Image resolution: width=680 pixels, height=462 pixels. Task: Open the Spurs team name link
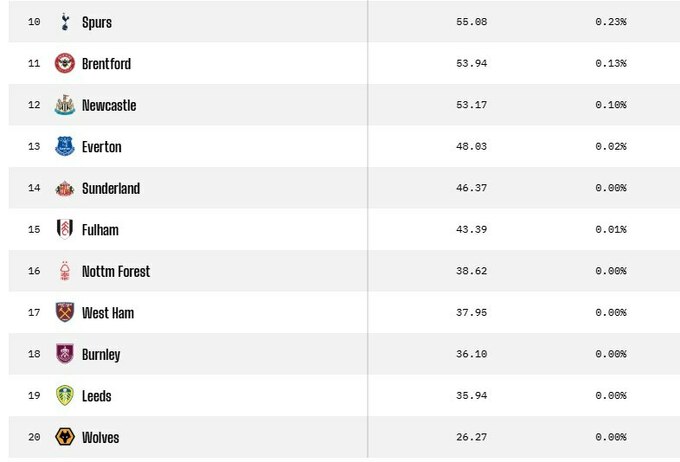[97, 22]
